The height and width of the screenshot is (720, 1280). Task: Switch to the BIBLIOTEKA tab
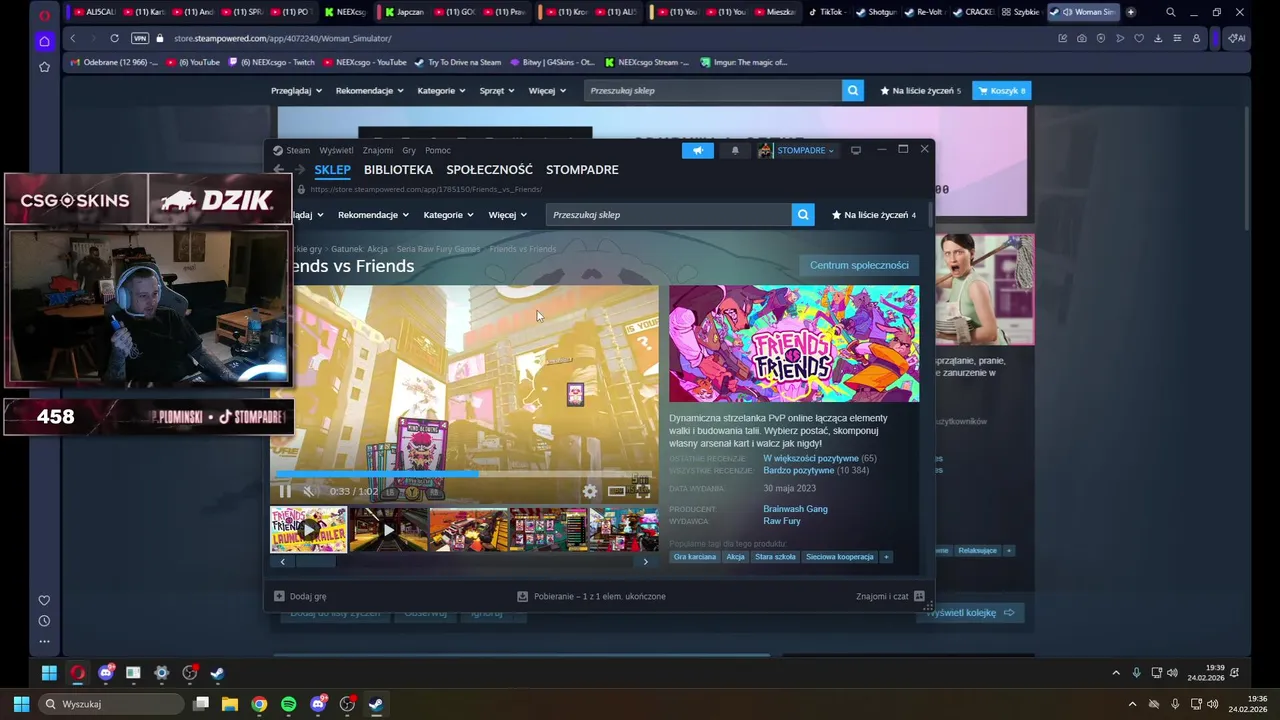tap(398, 170)
